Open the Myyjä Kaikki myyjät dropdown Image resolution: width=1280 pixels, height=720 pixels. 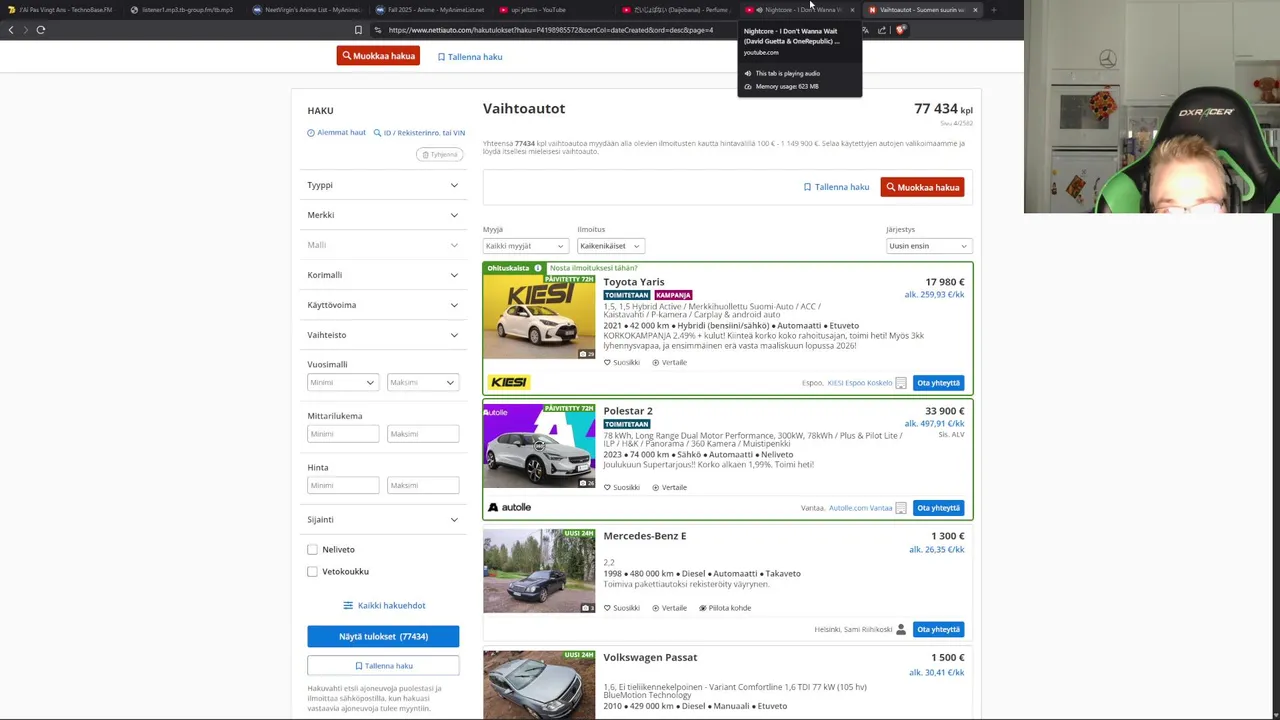525,246
